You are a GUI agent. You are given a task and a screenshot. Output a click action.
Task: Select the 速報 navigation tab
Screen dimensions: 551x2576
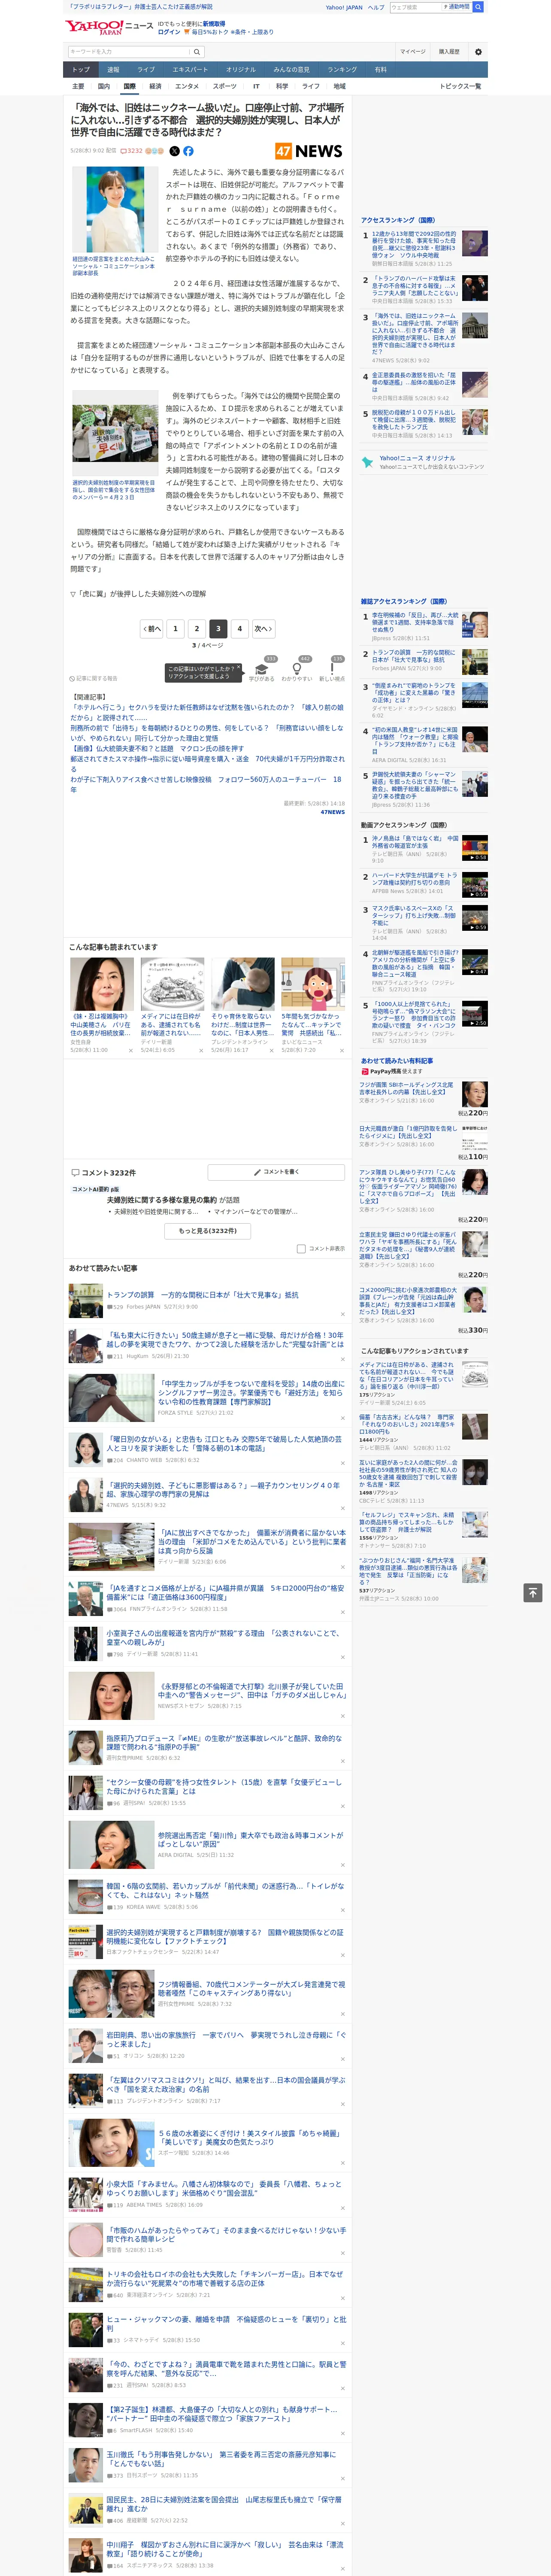click(113, 70)
